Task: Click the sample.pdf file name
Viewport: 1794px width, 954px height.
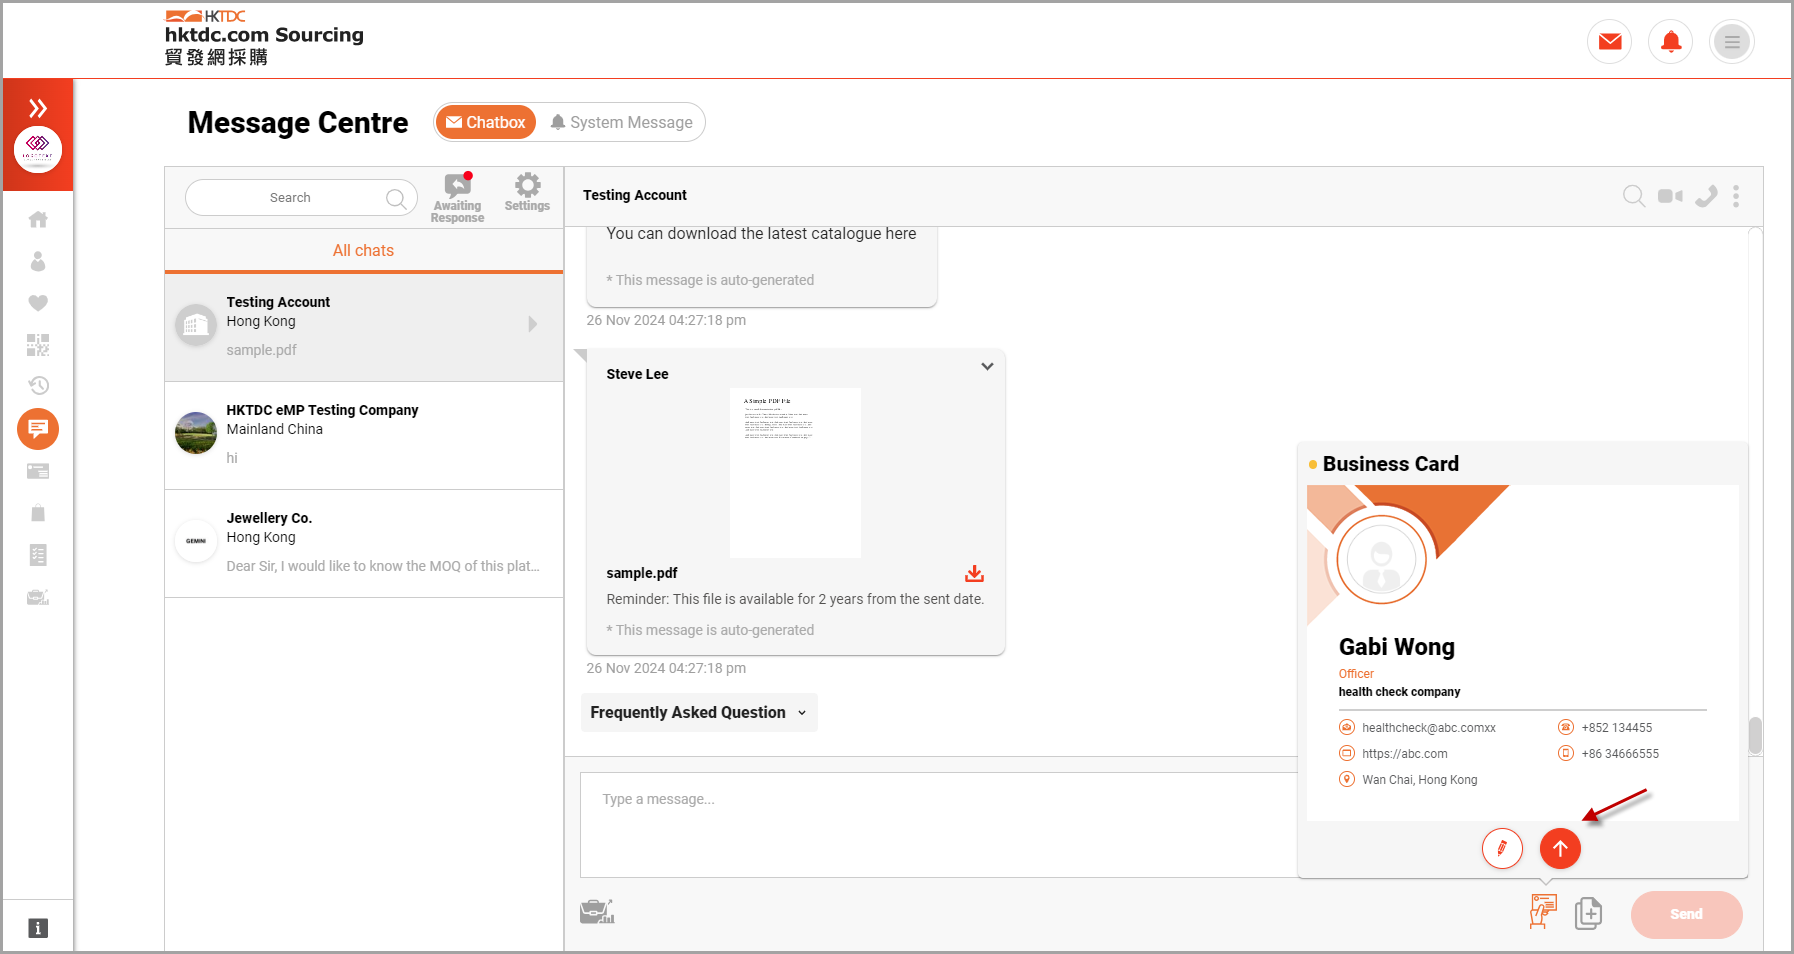Action: (642, 573)
